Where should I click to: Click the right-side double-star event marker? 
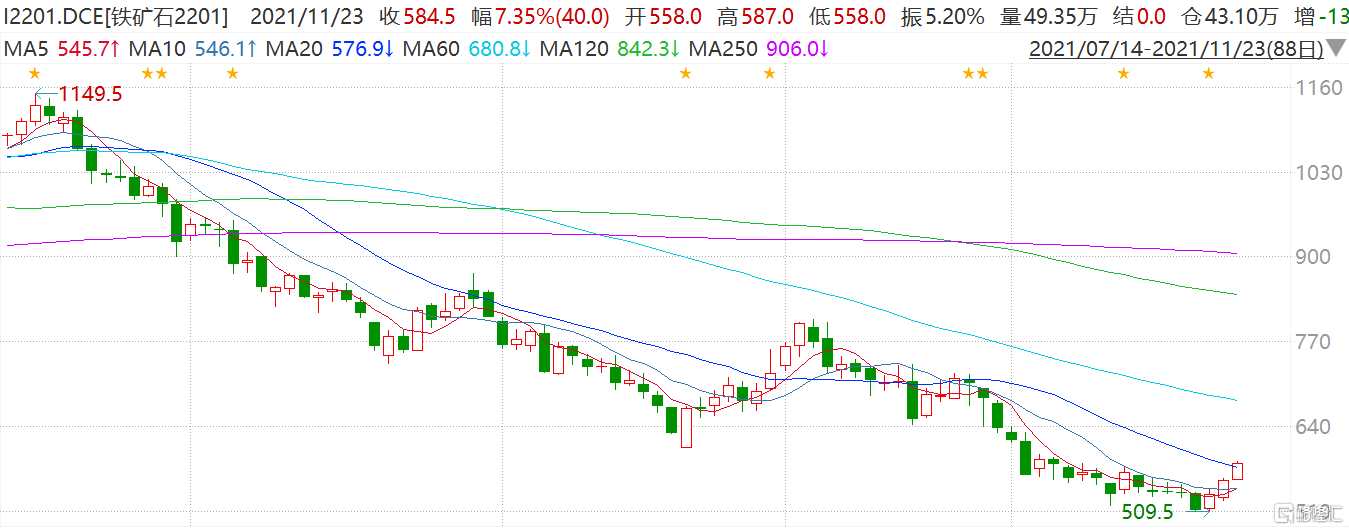pos(975,73)
